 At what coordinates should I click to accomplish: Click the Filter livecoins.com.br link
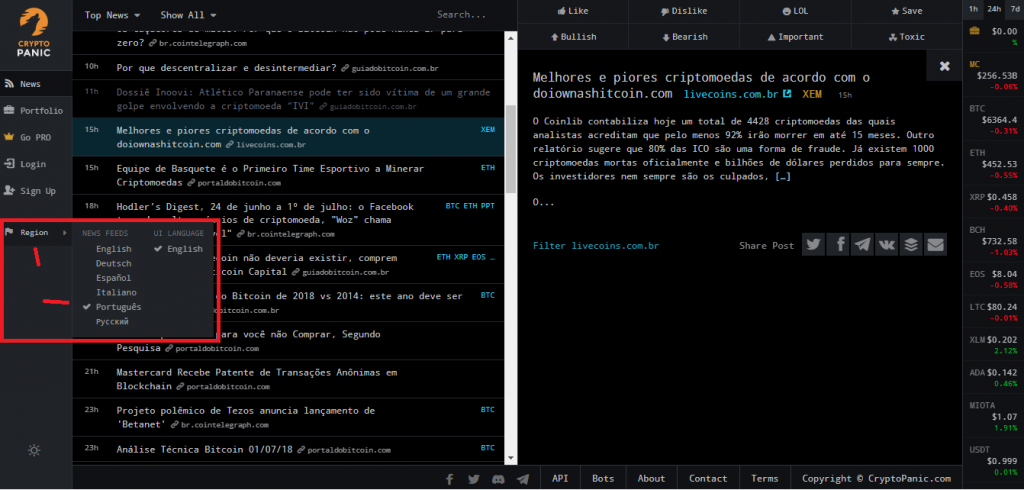pyautogui.click(x=596, y=246)
